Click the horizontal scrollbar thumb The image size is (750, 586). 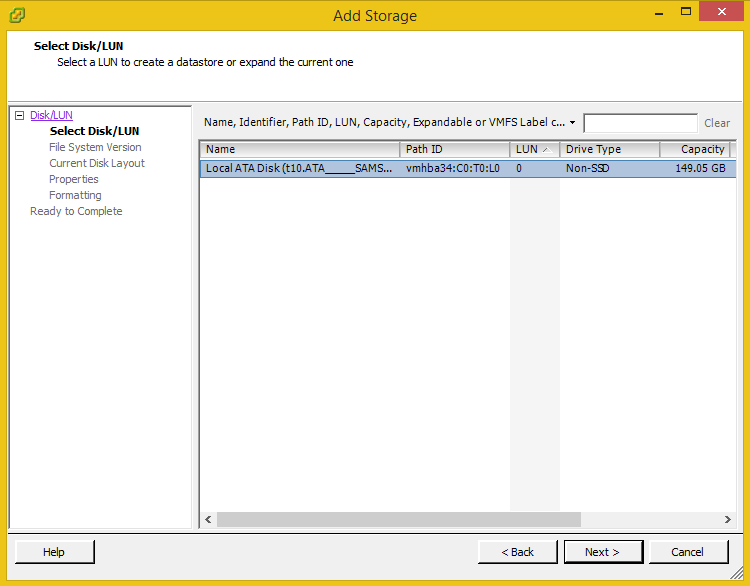(398, 520)
